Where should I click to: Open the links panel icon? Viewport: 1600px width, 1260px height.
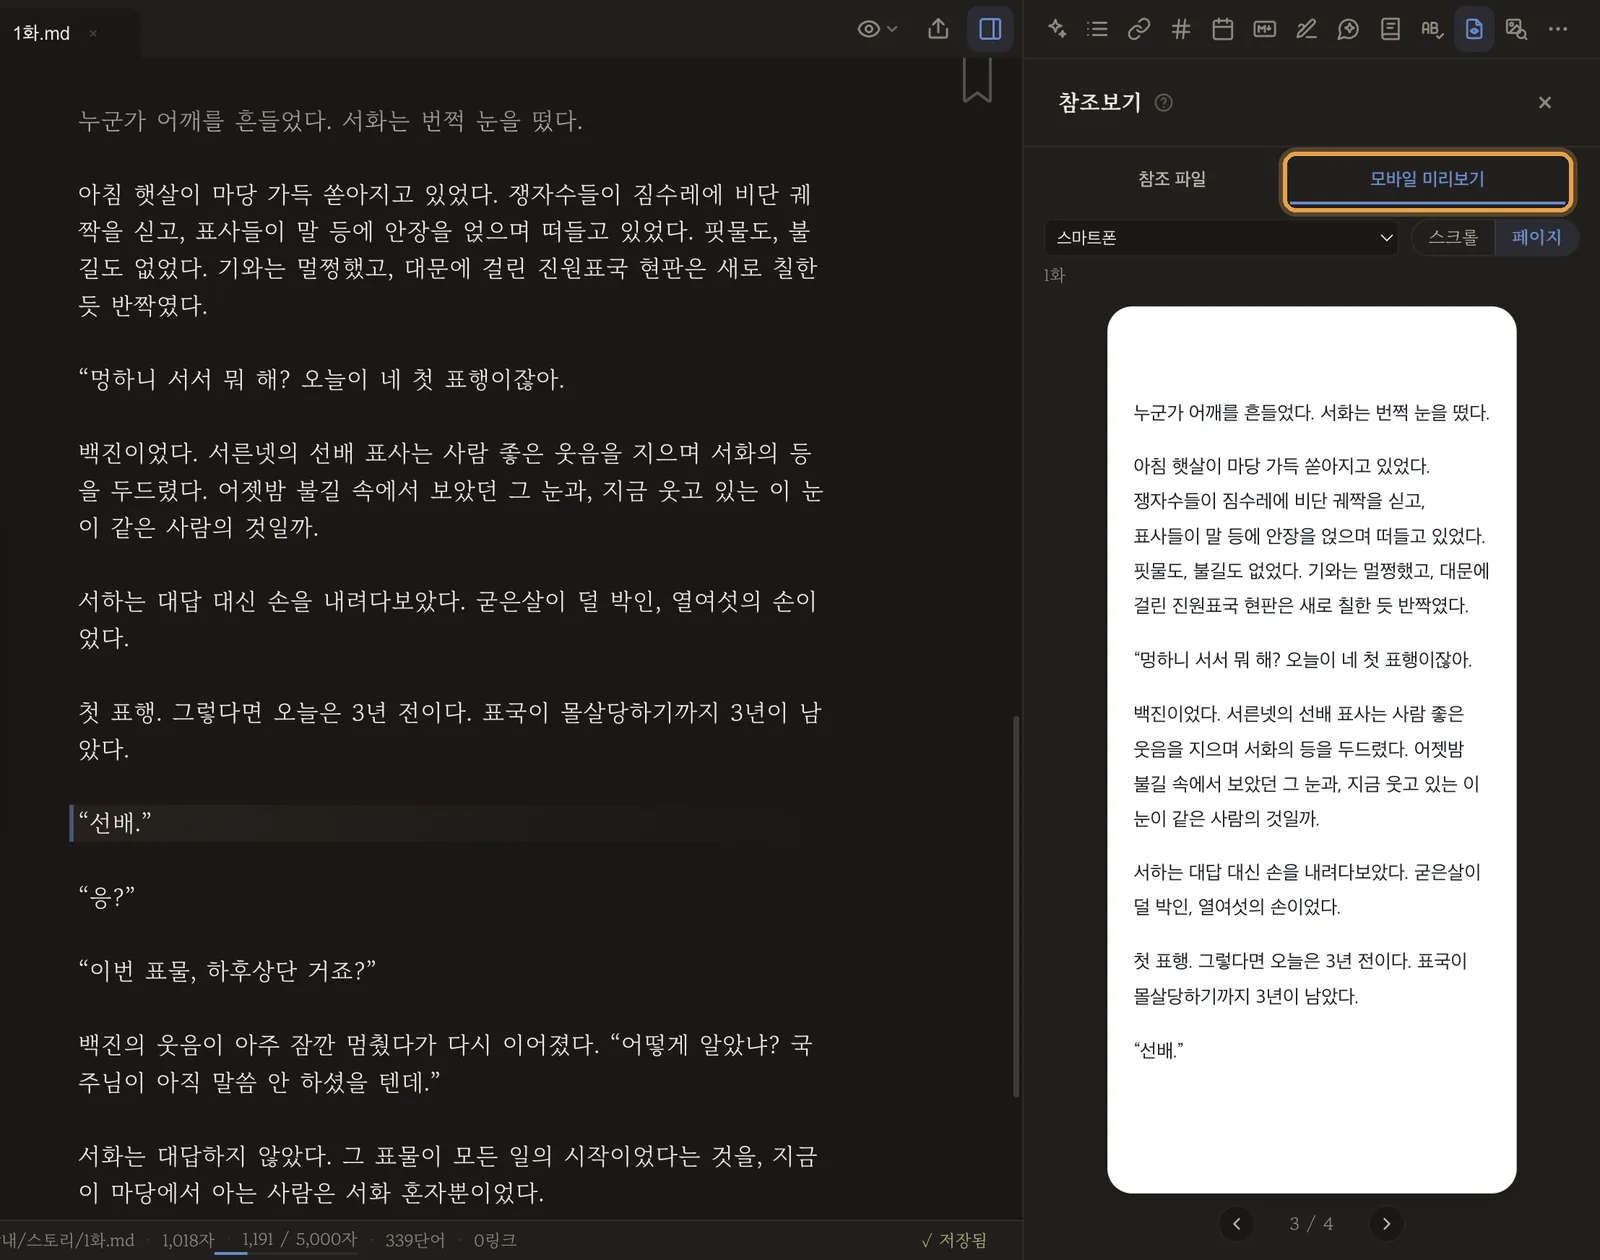click(1139, 29)
